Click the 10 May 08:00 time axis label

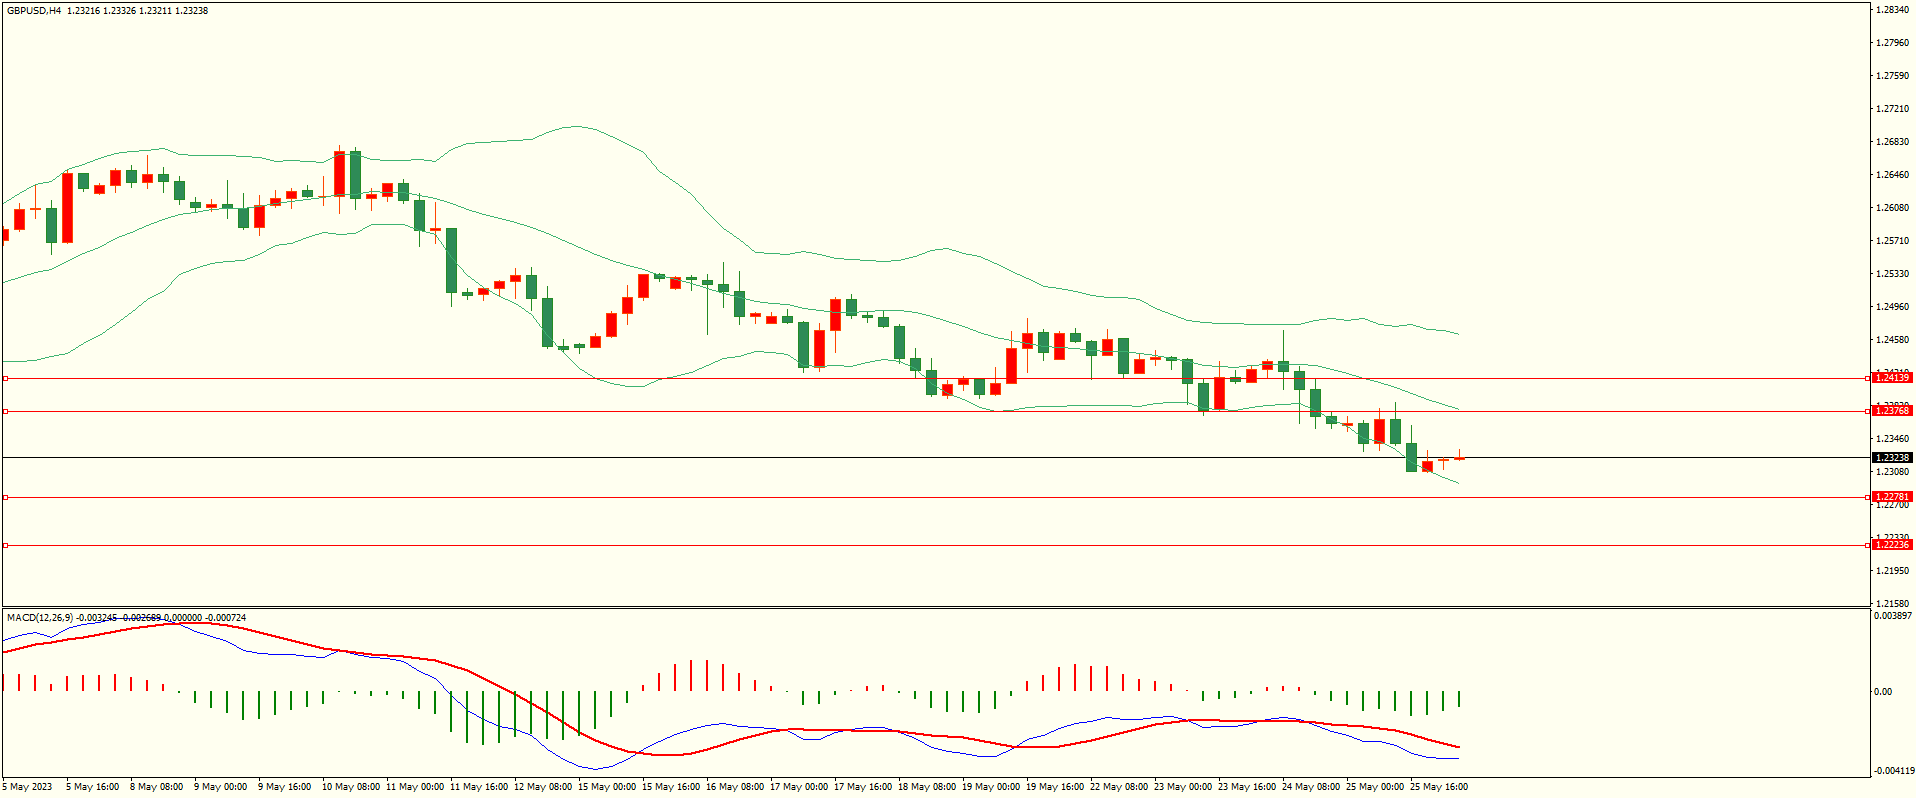tap(350, 787)
